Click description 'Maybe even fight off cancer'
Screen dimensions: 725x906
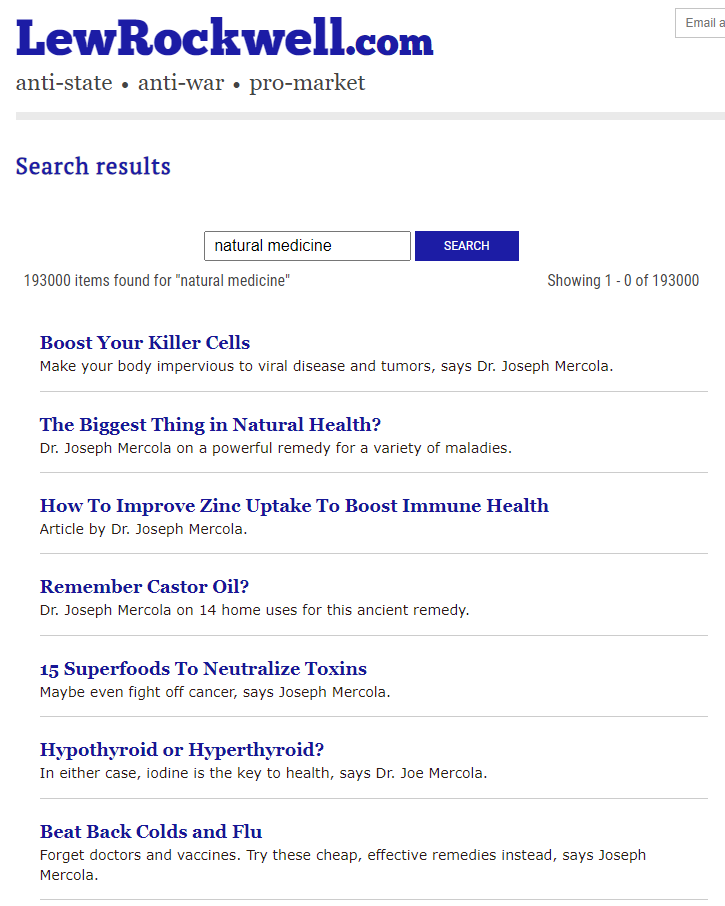(215, 692)
